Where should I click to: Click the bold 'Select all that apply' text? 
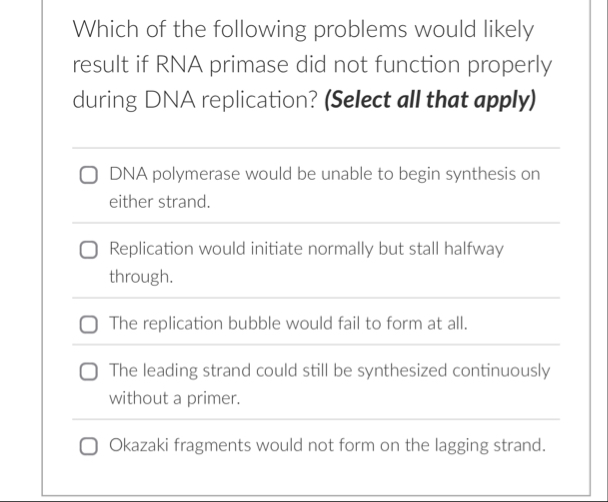430,100
